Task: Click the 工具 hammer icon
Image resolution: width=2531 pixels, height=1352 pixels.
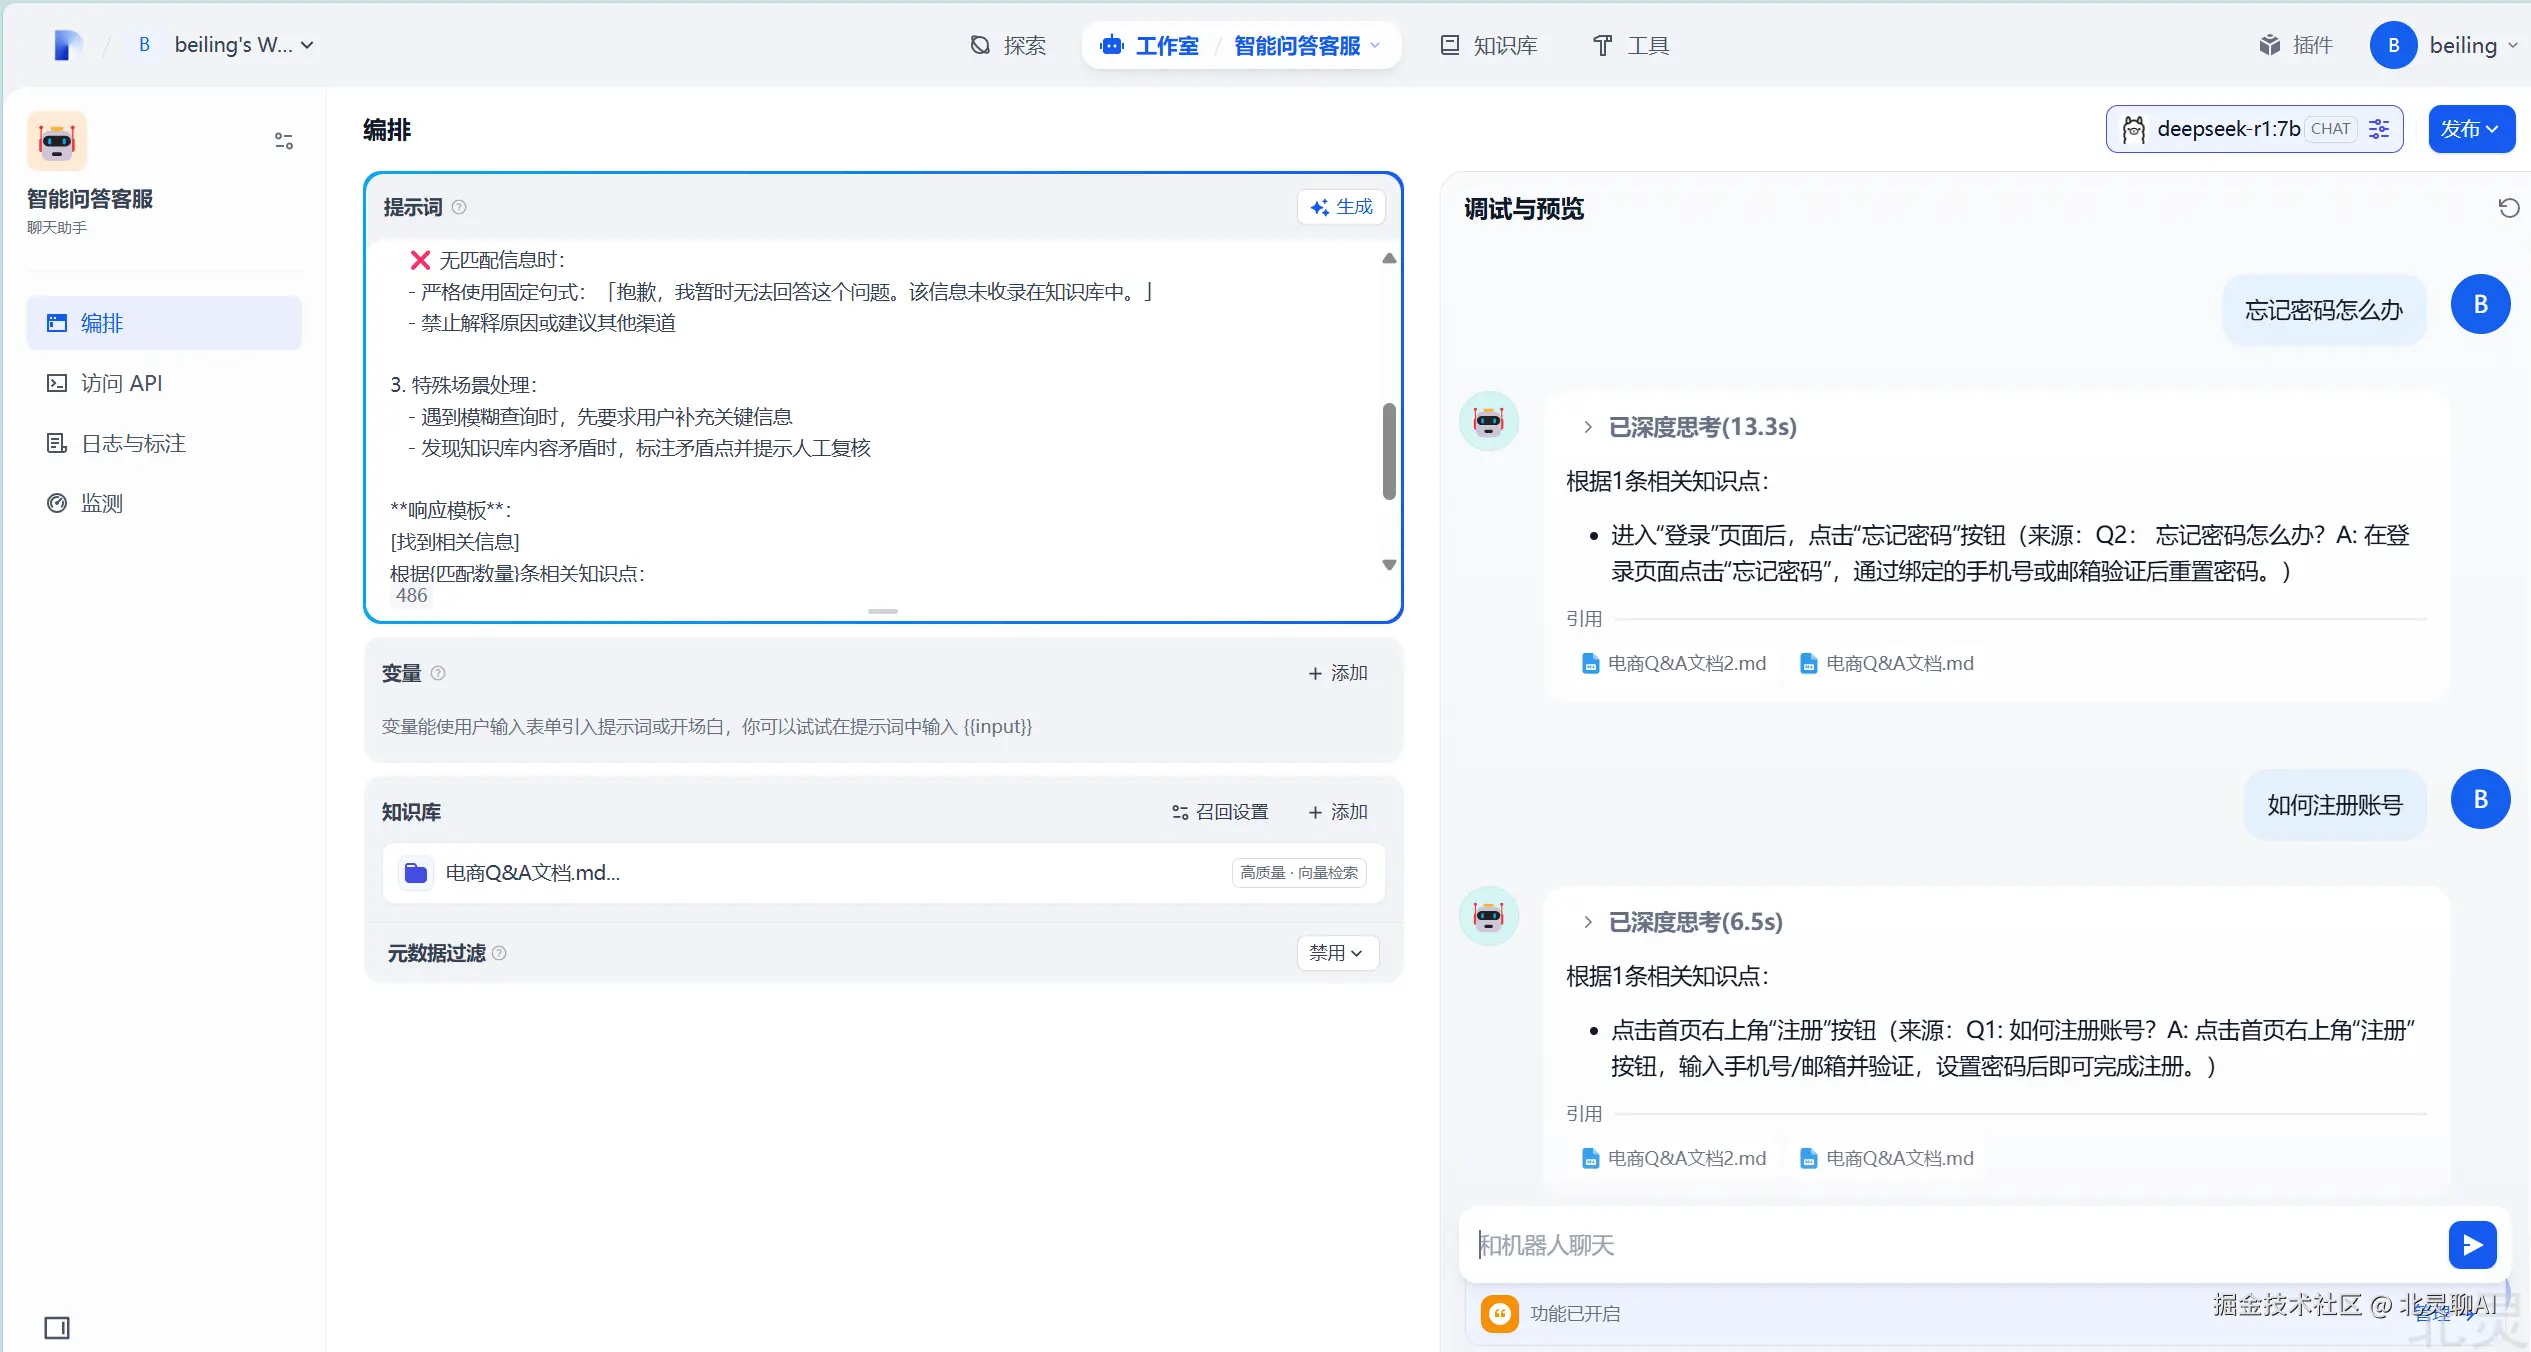Action: point(1603,45)
